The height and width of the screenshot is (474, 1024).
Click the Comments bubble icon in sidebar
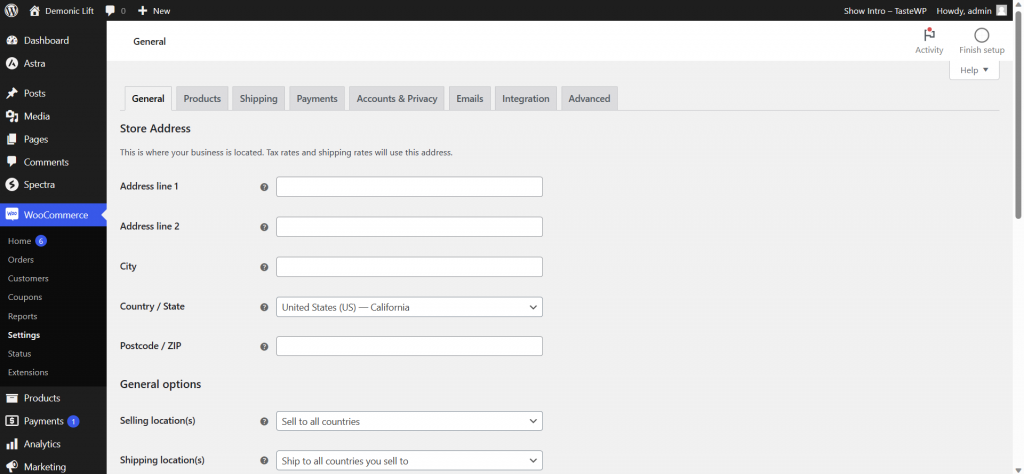(x=12, y=162)
